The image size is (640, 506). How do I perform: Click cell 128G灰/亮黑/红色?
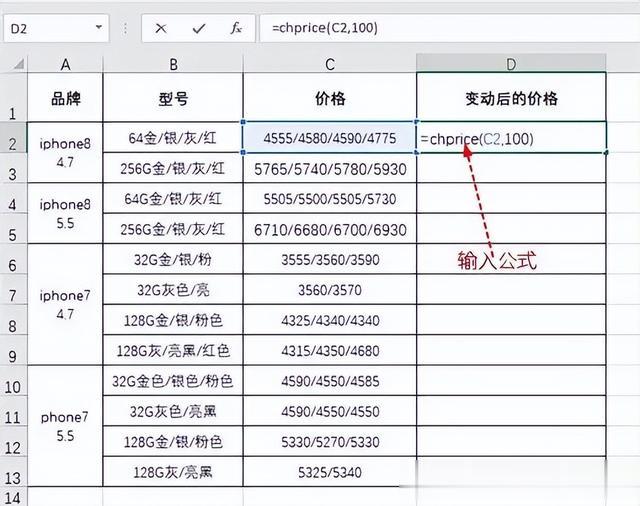coord(173,351)
